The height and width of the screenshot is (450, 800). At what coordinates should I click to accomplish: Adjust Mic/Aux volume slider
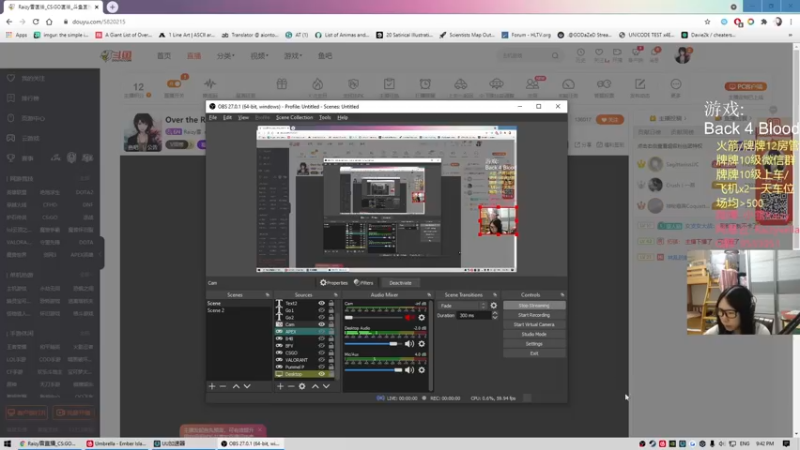coord(373,370)
